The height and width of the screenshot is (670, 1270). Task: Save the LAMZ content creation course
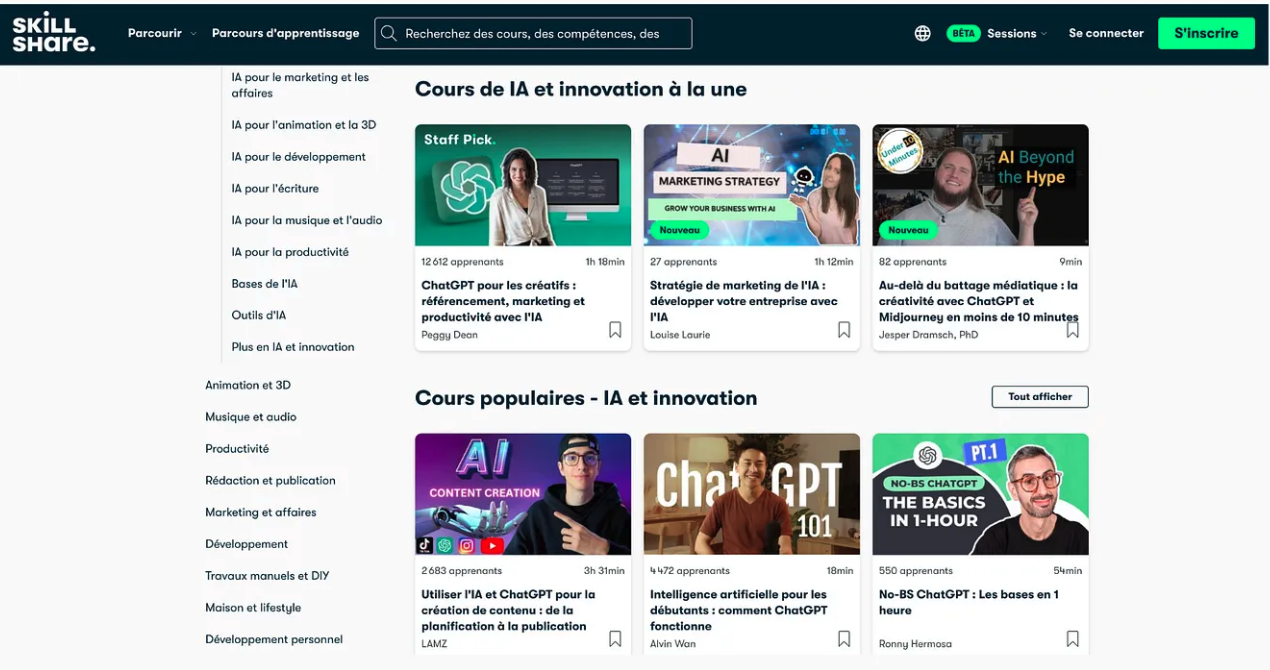point(615,638)
